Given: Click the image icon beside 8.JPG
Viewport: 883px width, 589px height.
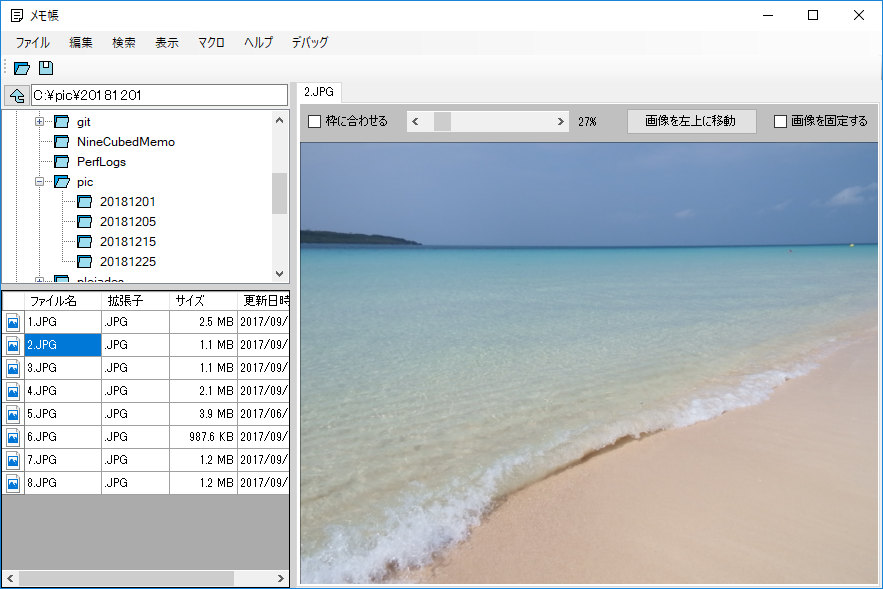Looking at the screenshot, I should (13, 483).
